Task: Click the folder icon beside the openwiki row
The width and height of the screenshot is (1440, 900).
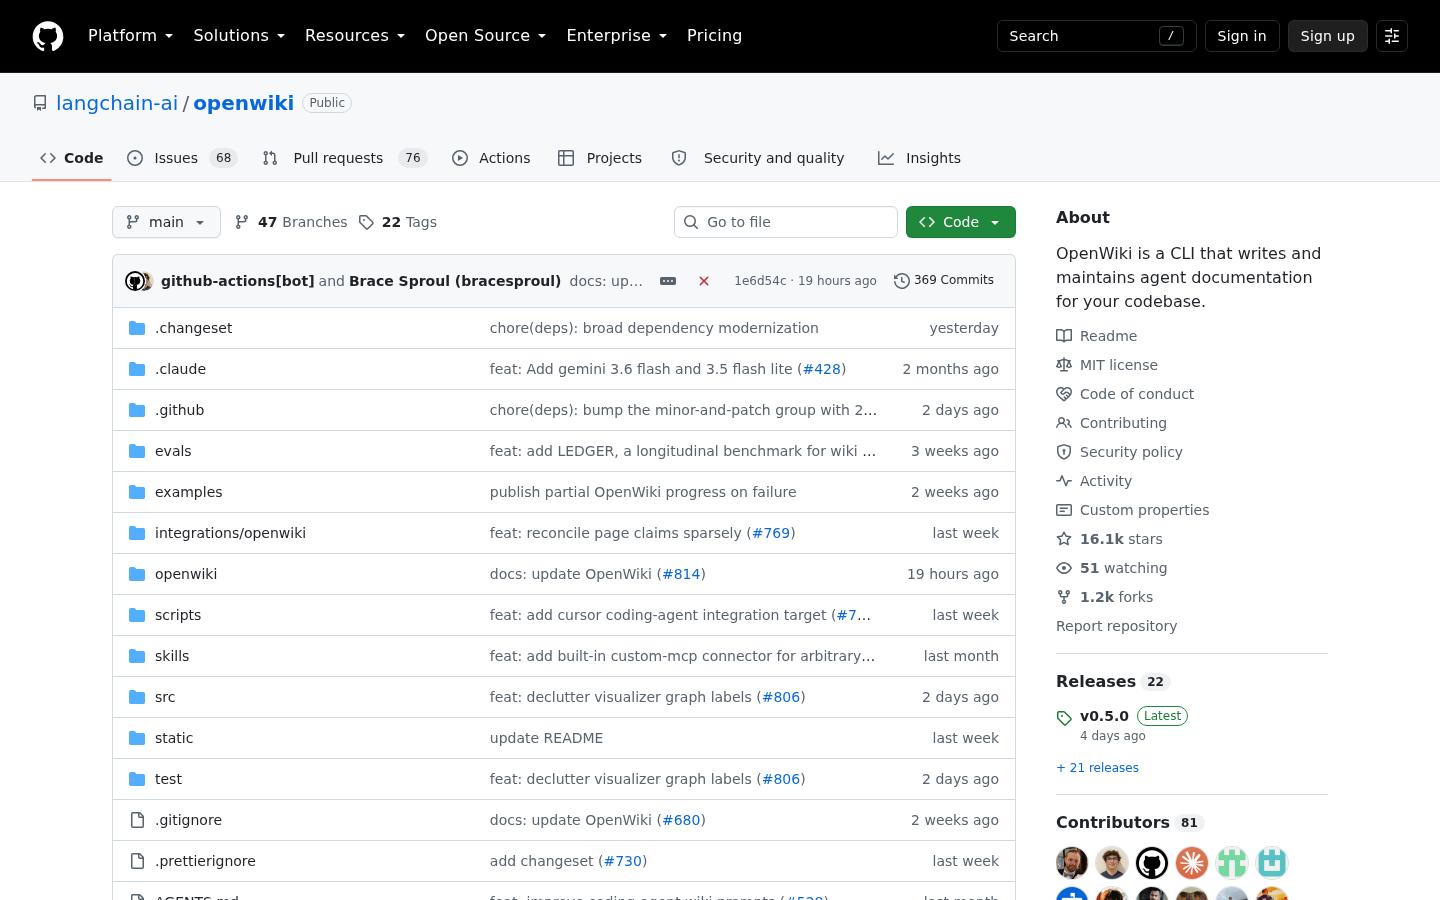Action: tap(137, 574)
